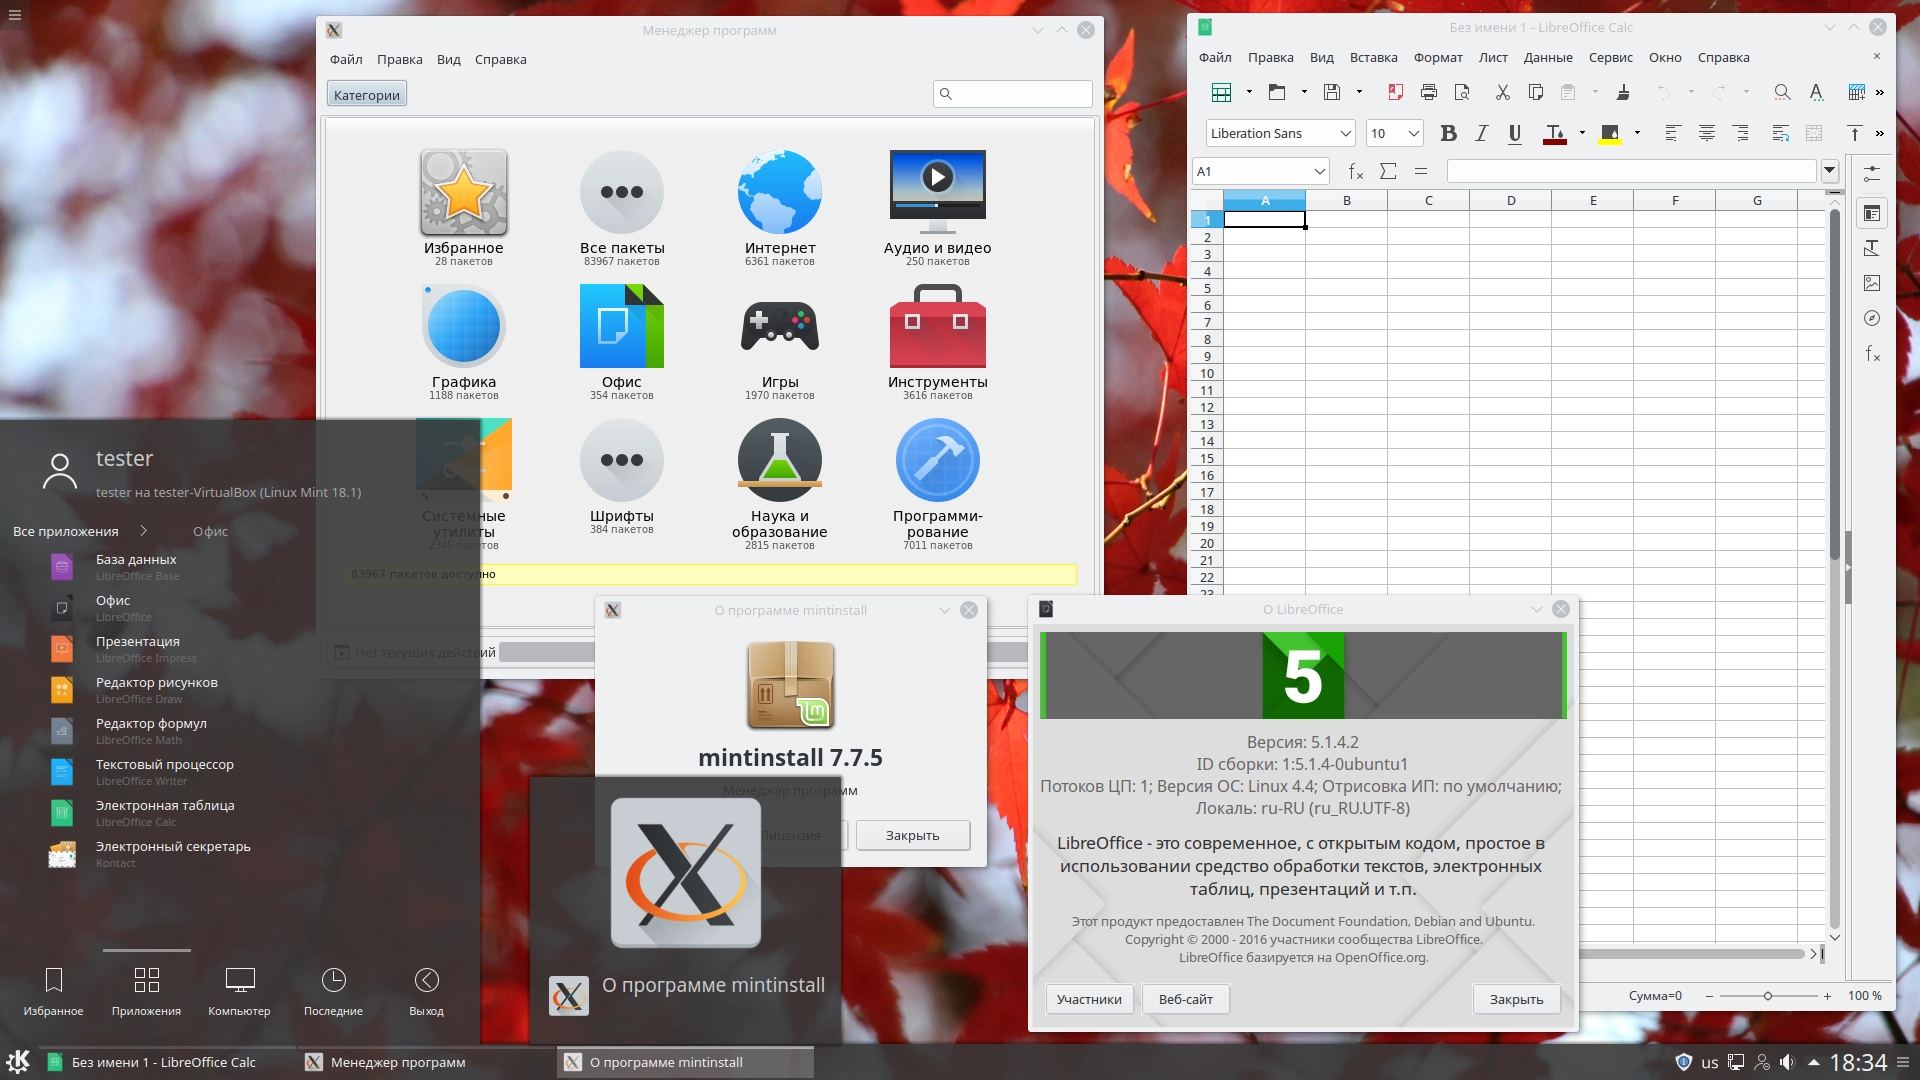This screenshot has width=1920, height=1080.
Task: Open the font size 10 dropdown
Action: coord(1414,133)
